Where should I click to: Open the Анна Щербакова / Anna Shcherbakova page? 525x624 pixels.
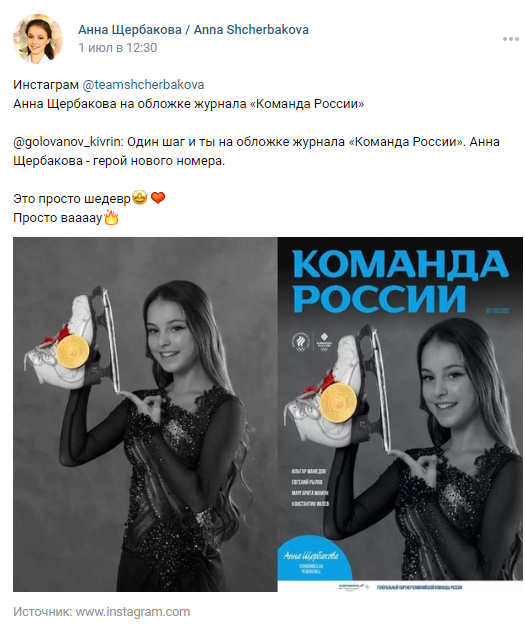click(x=193, y=29)
